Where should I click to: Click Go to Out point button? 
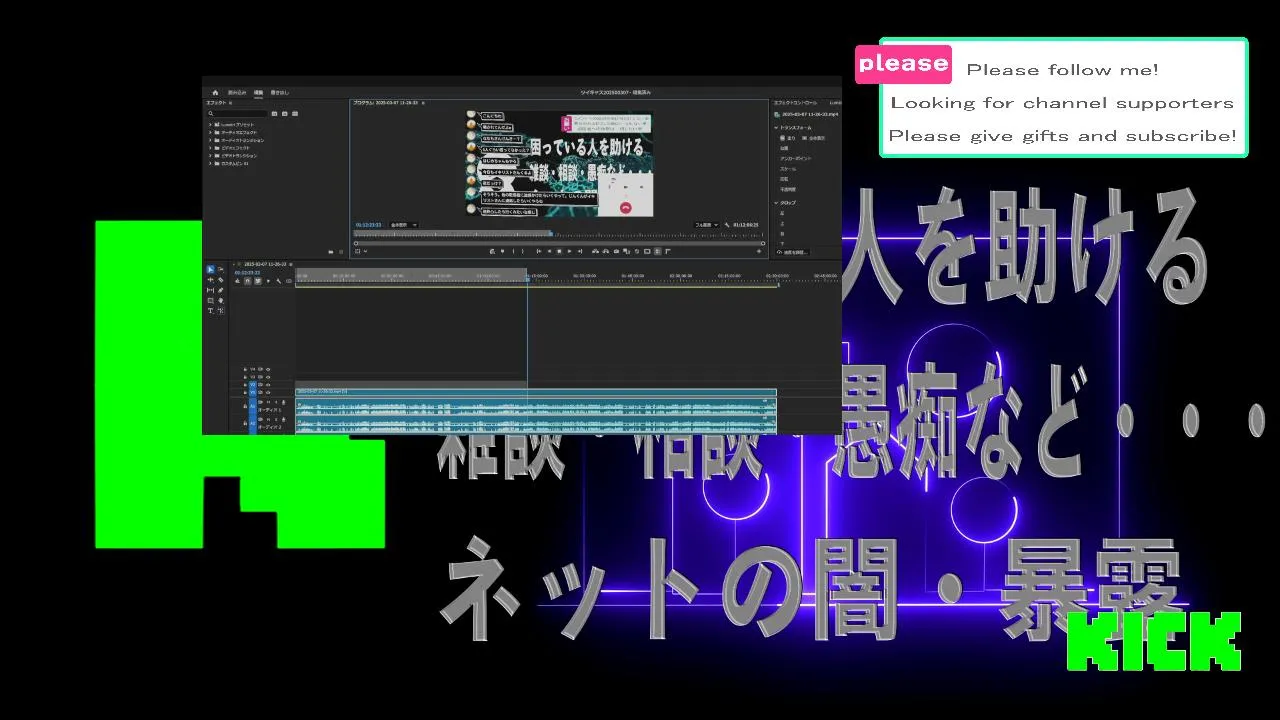(579, 251)
